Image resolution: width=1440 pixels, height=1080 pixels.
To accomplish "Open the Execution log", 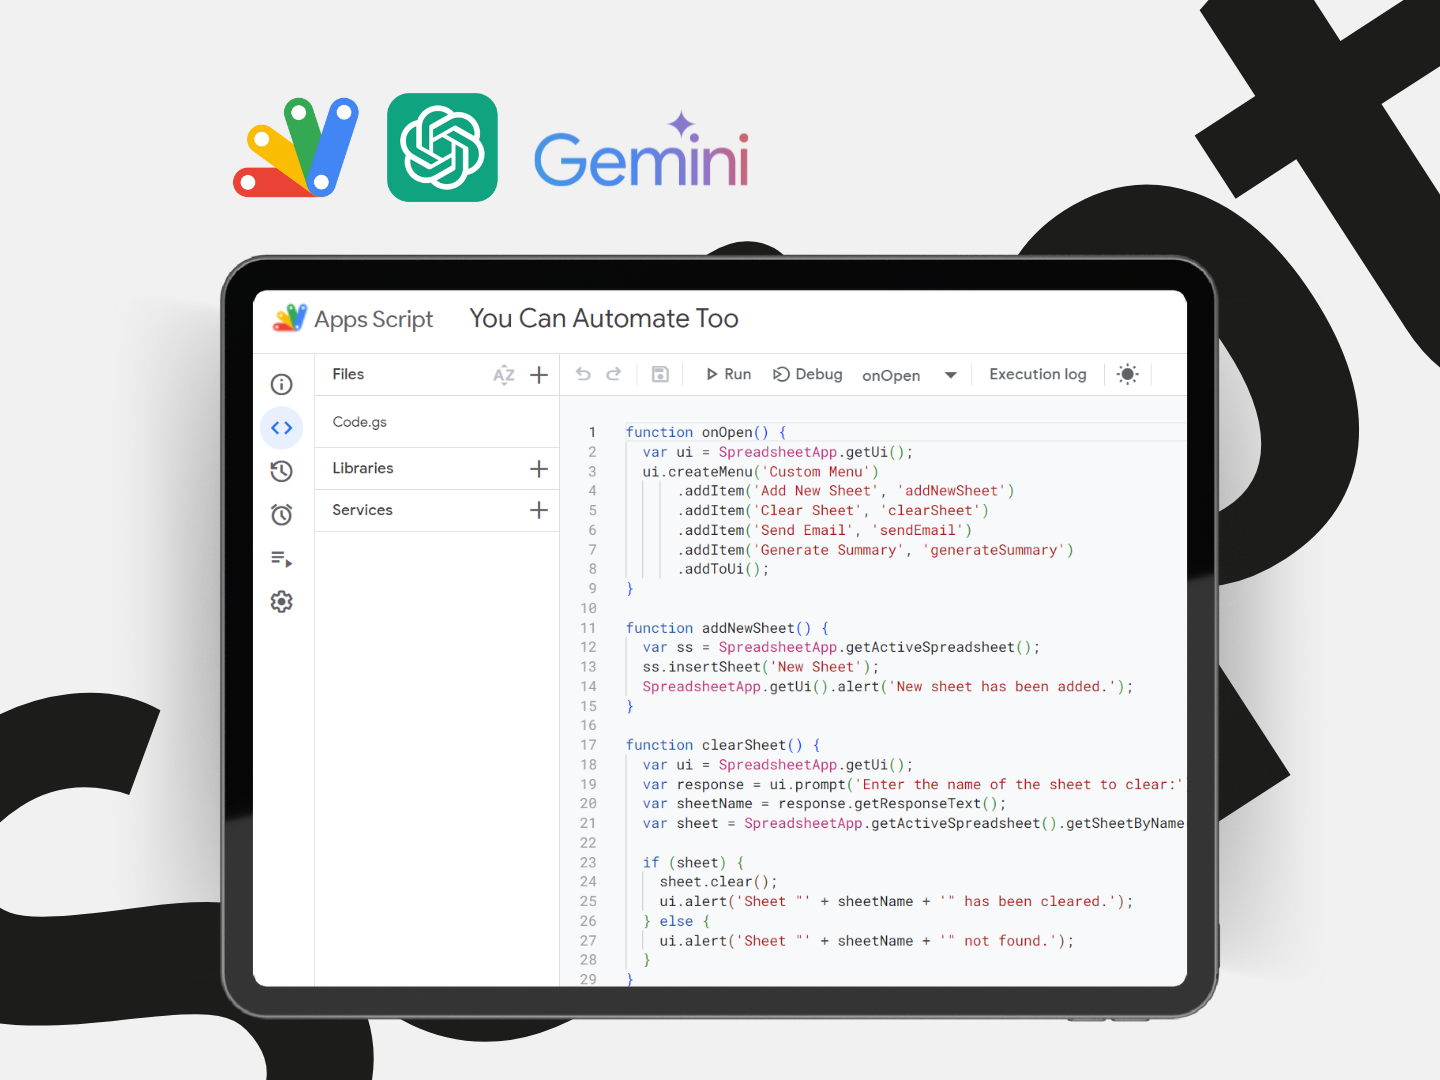I will (x=1038, y=374).
